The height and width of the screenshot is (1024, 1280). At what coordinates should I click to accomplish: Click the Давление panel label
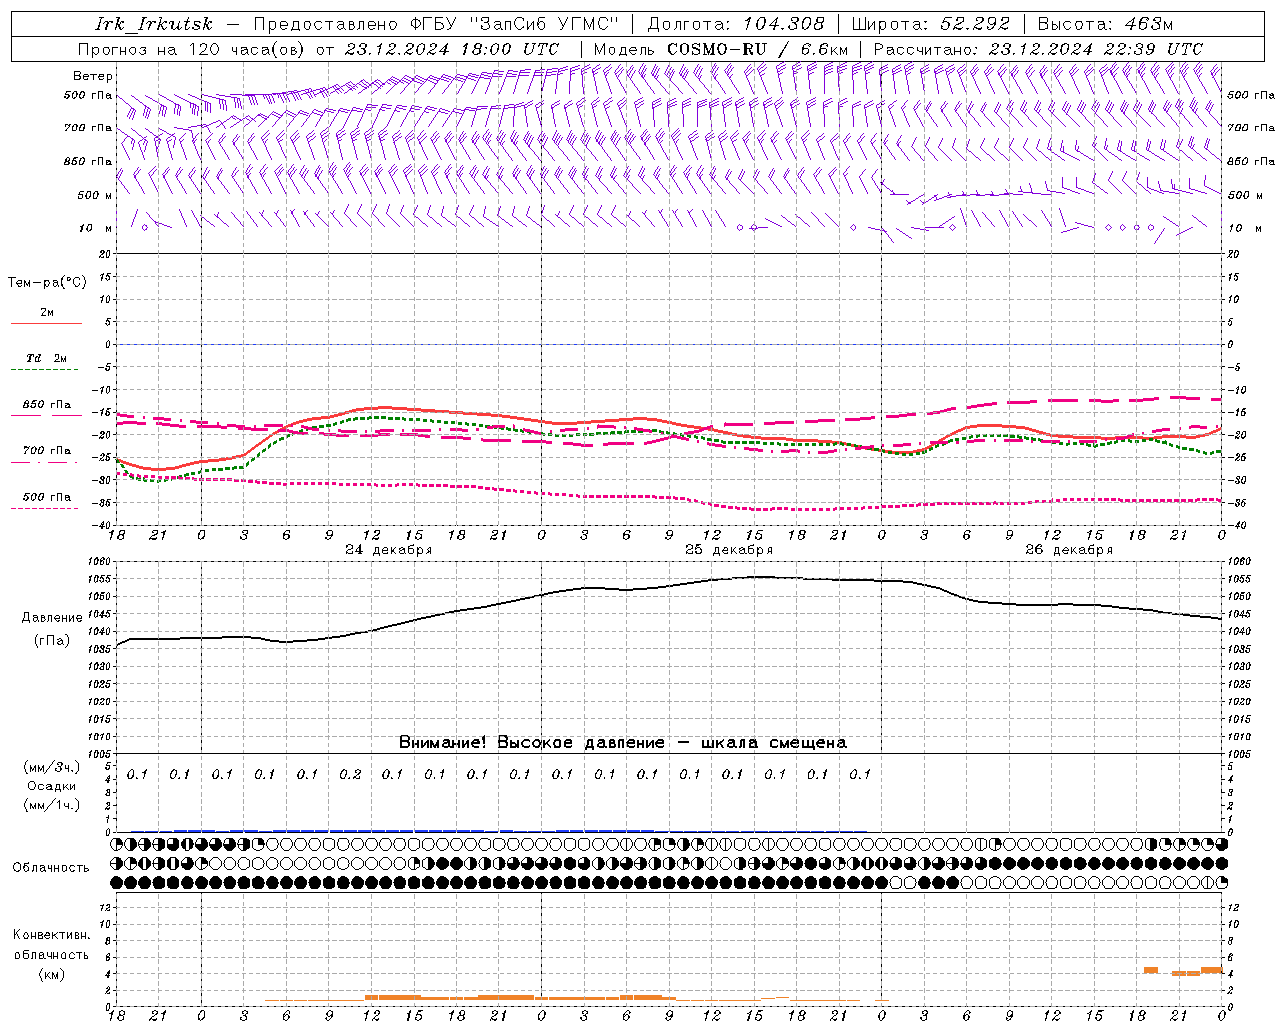(52, 618)
